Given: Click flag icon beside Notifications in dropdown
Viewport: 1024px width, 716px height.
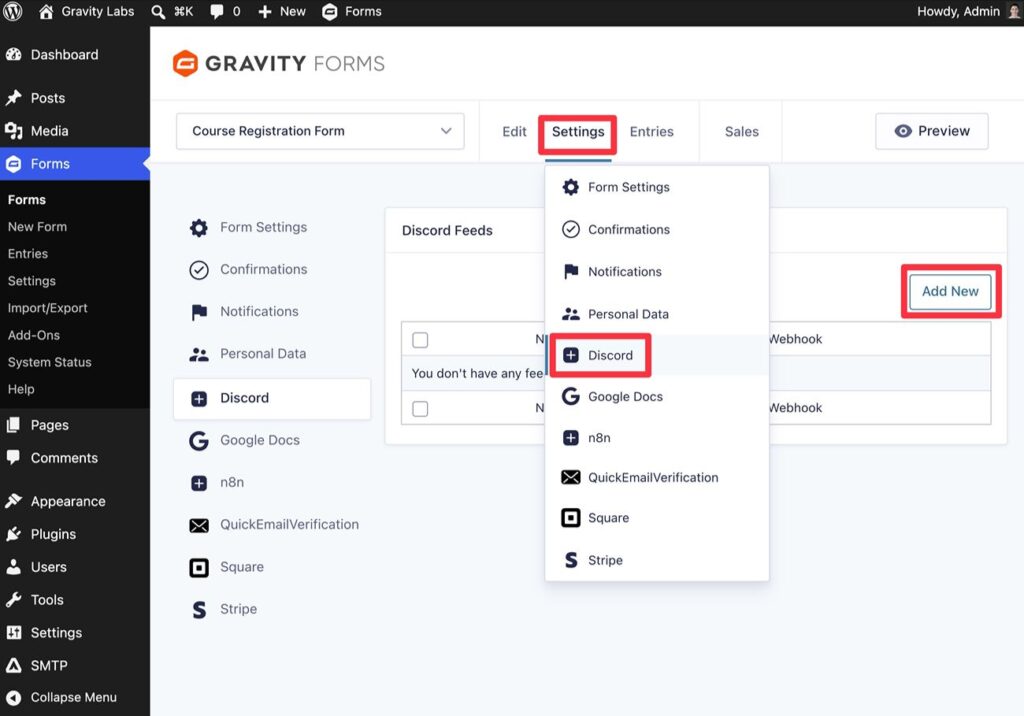Looking at the screenshot, I should click(571, 271).
